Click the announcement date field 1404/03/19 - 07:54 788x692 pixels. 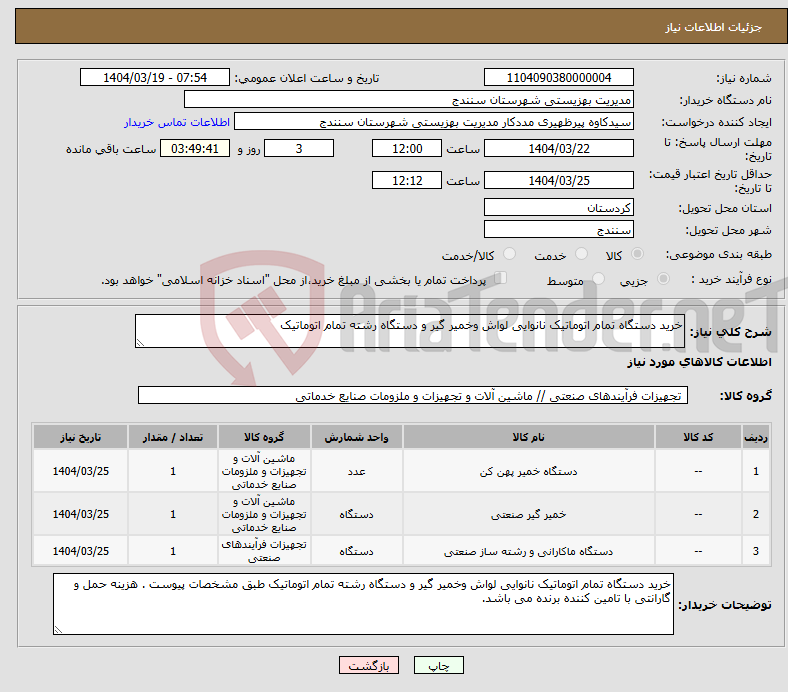pyautogui.click(x=155, y=77)
